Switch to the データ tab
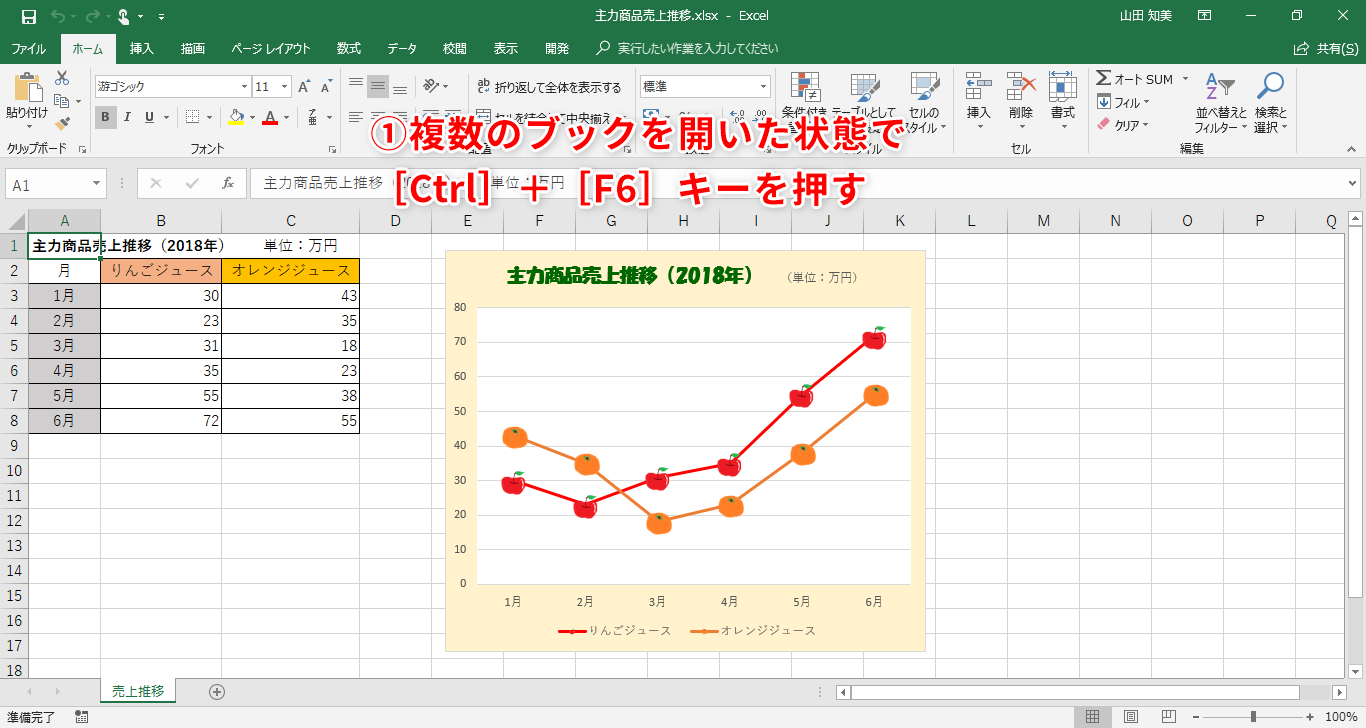Image resolution: width=1366 pixels, height=728 pixels. tap(402, 48)
